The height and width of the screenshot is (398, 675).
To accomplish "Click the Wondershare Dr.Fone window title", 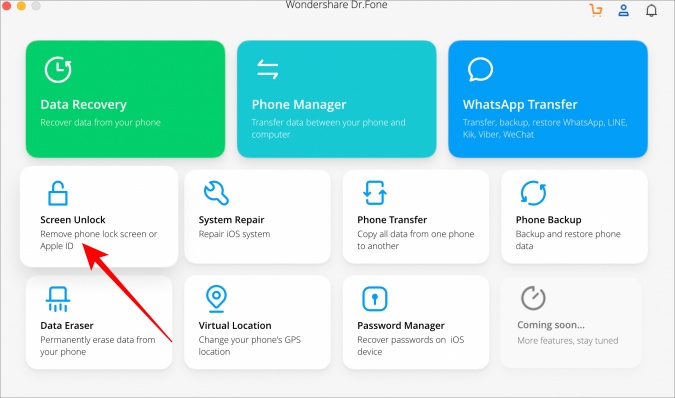I will pyautogui.click(x=336, y=5).
